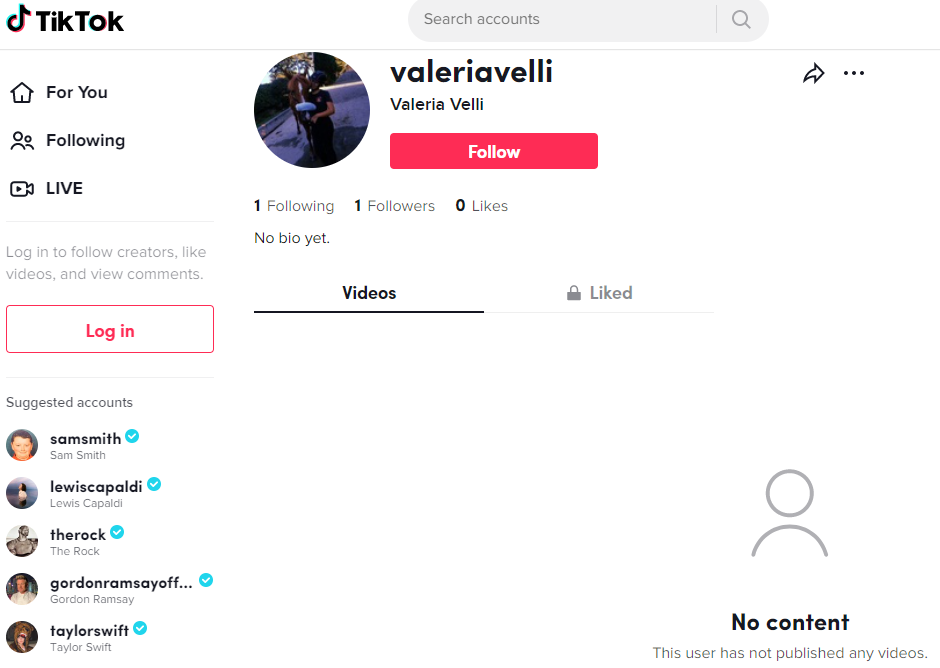The height and width of the screenshot is (668, 940).
Task: Open the share arrow icon
Action: [814, 73]
